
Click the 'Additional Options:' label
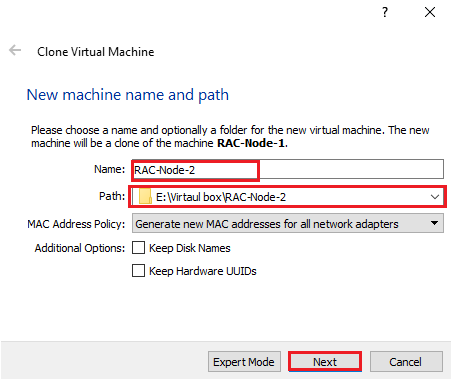[x=80, y=248]
